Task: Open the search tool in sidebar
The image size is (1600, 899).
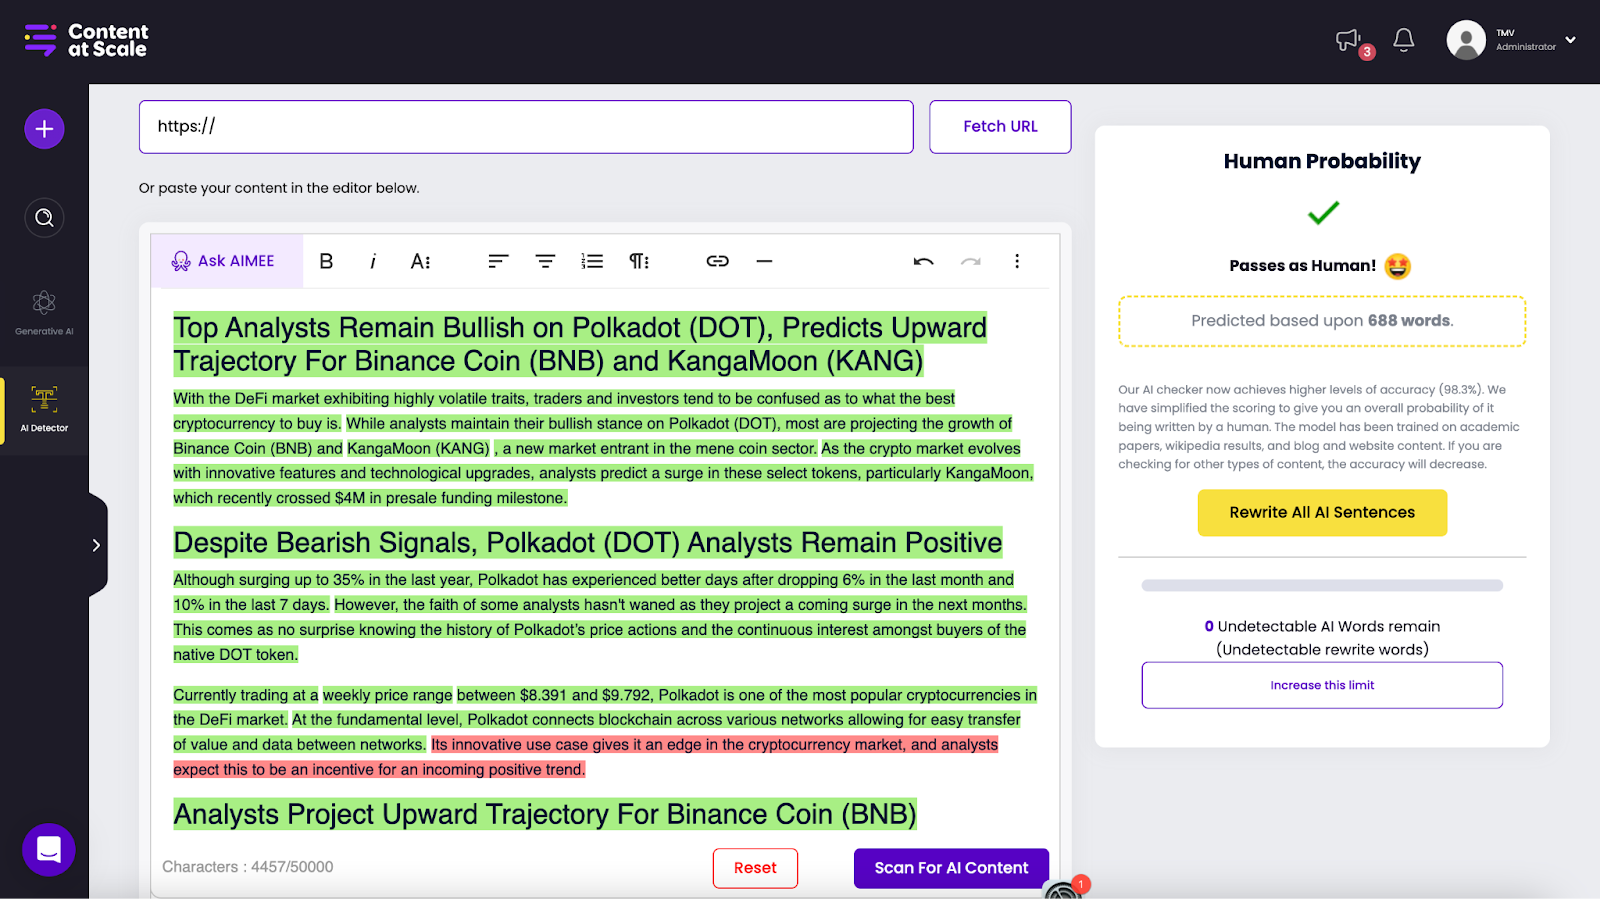Action: pyautogui.click(x=44, y=218)
